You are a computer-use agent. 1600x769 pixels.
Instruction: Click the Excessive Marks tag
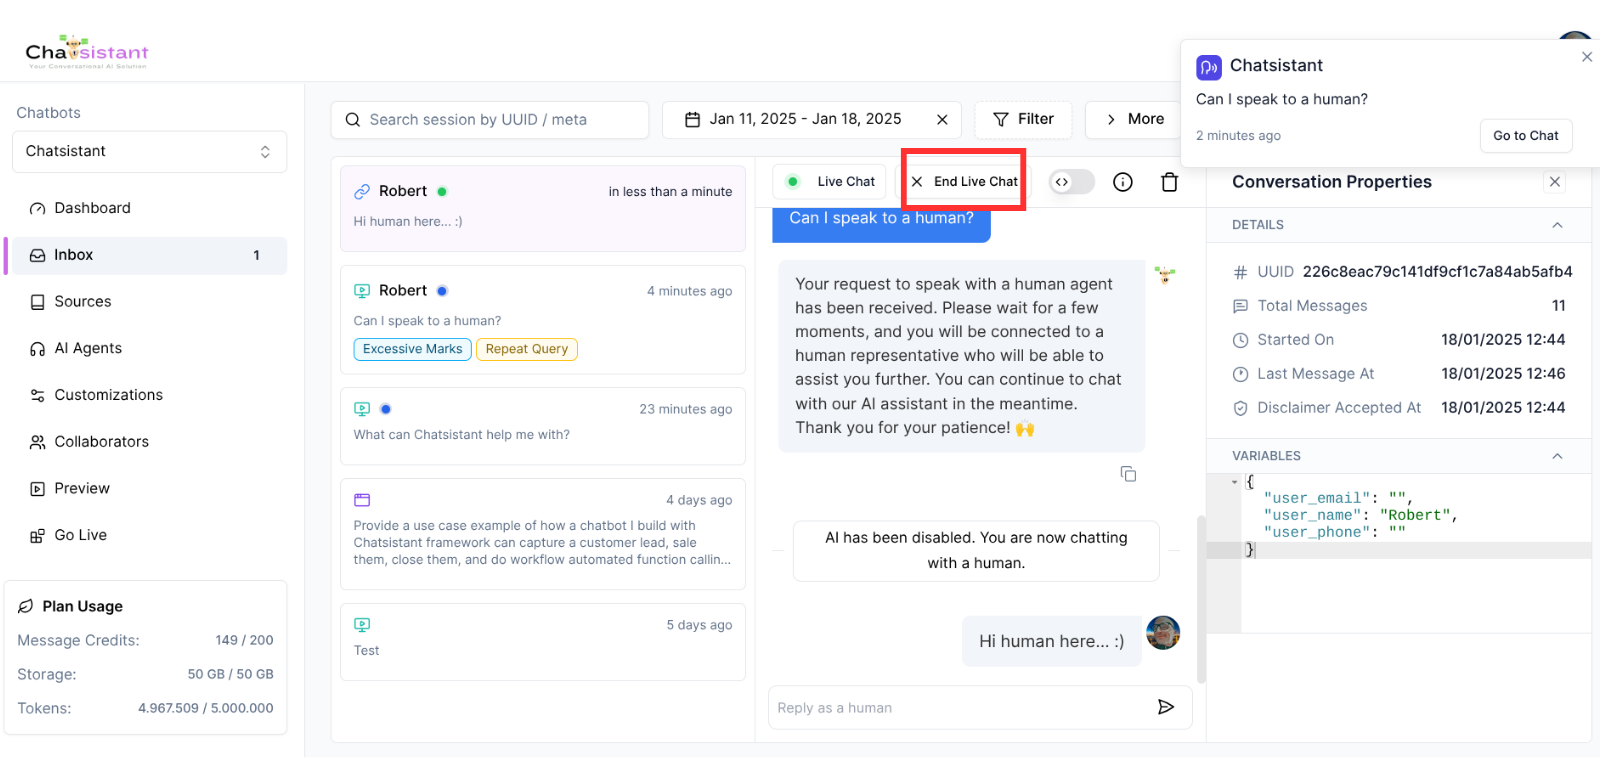pyautogui.click(x=412, y=349)
